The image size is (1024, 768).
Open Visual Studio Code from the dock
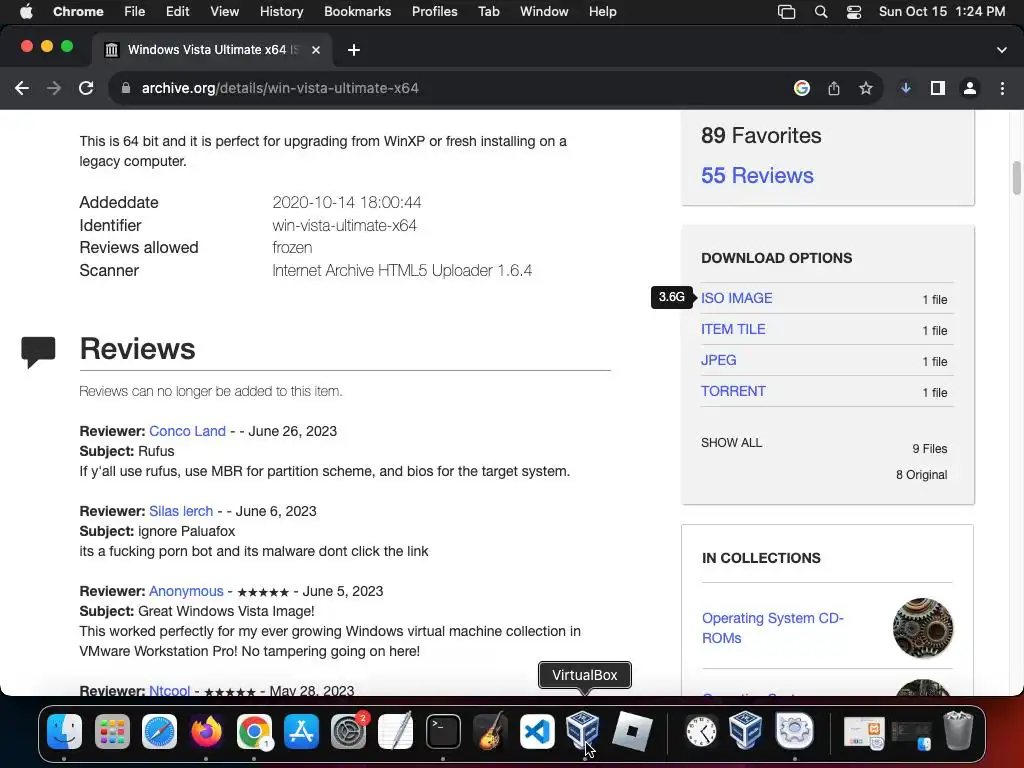(x=537, y=731)
